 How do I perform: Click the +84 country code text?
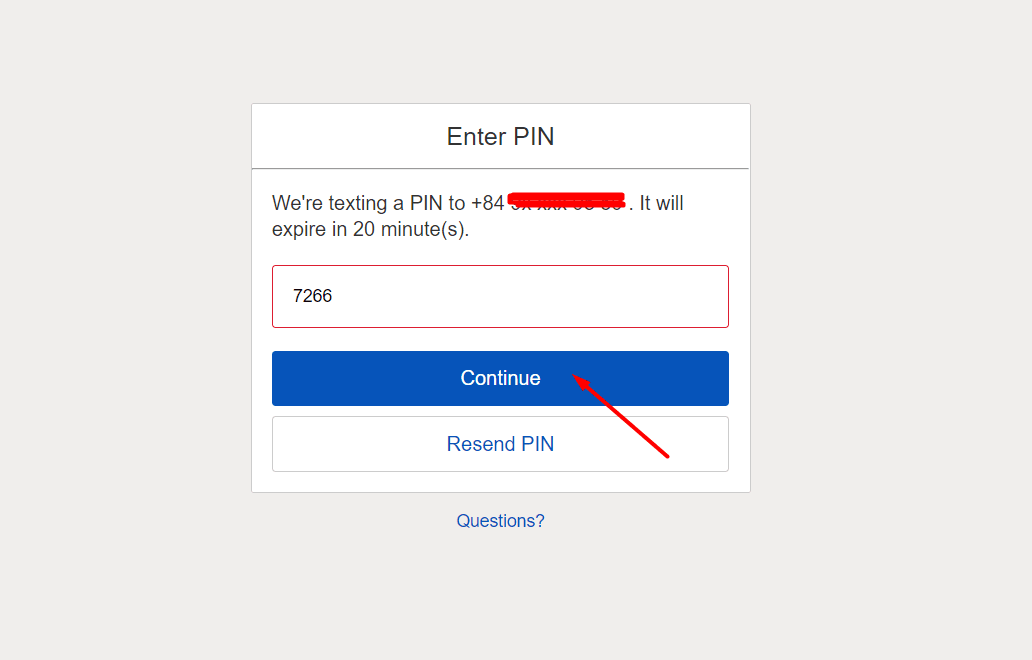pos(488,203)
